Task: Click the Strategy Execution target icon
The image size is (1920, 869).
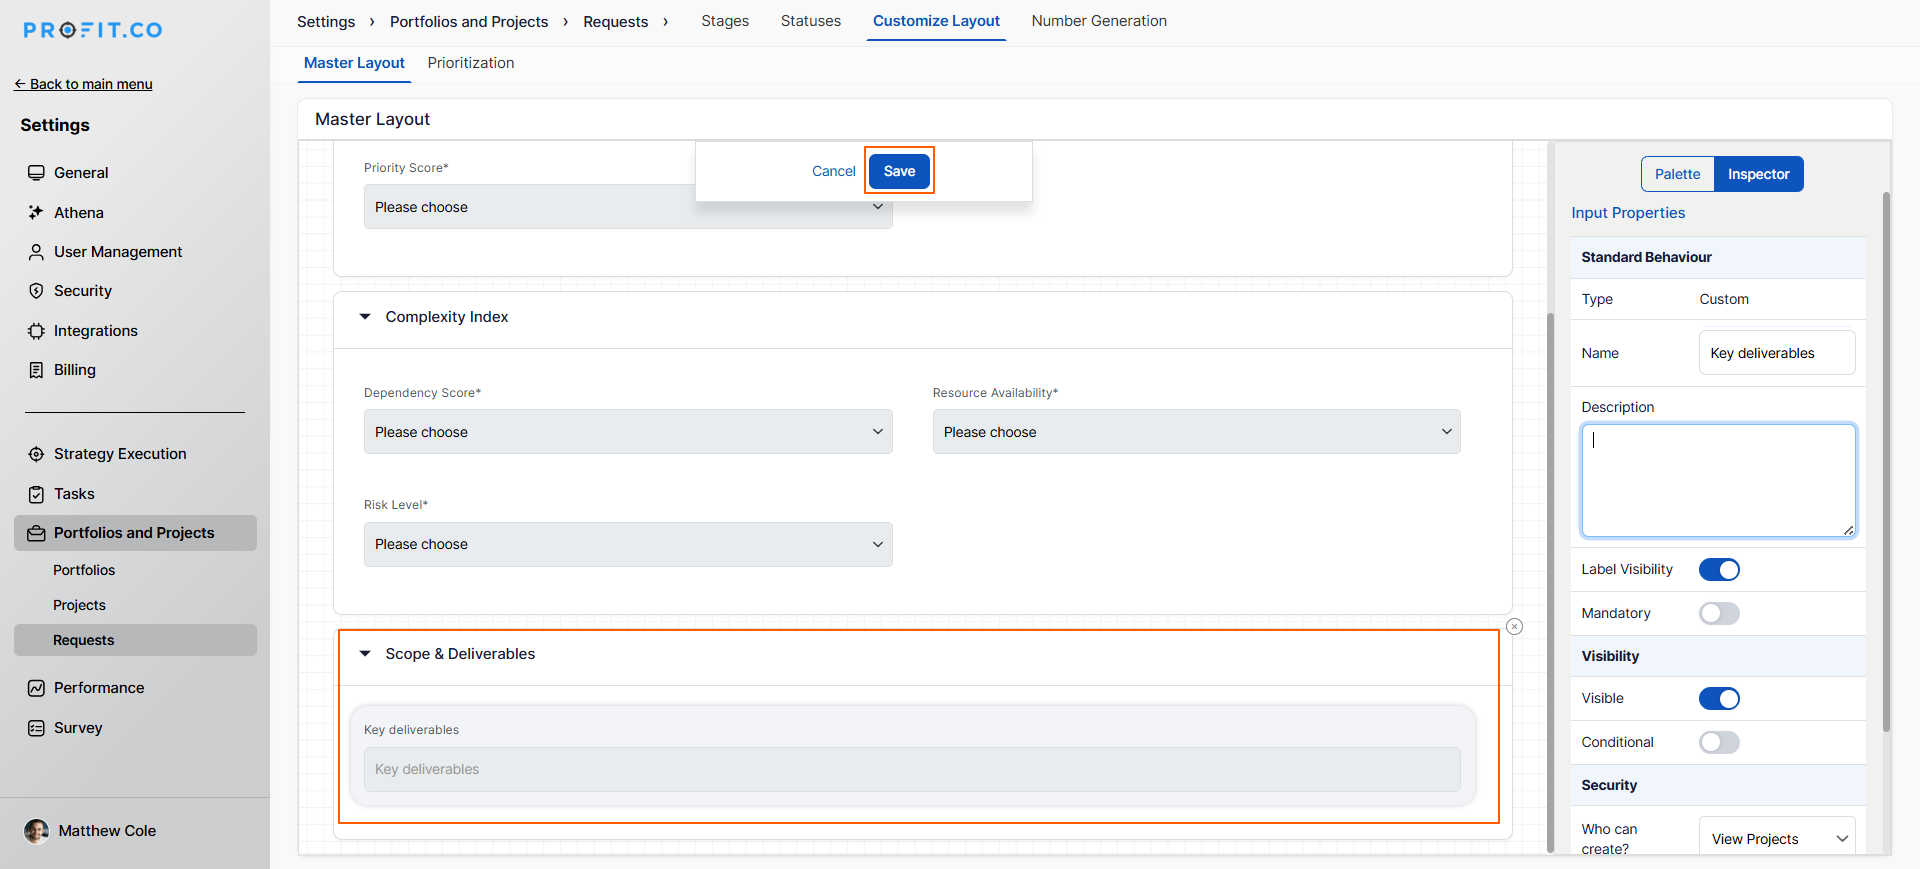Action: pyautogui.click(x=36, y=454)
